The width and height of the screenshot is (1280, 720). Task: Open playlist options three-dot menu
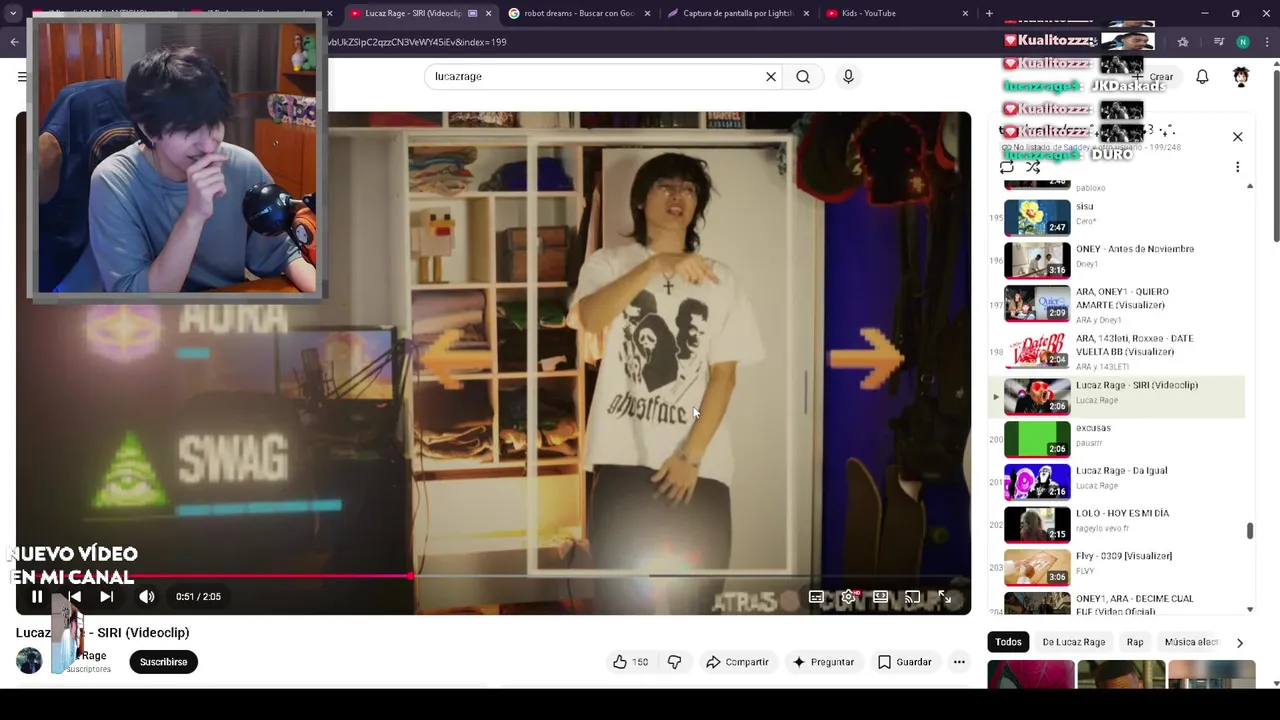pyautogui.click(x=1237, y=167)
